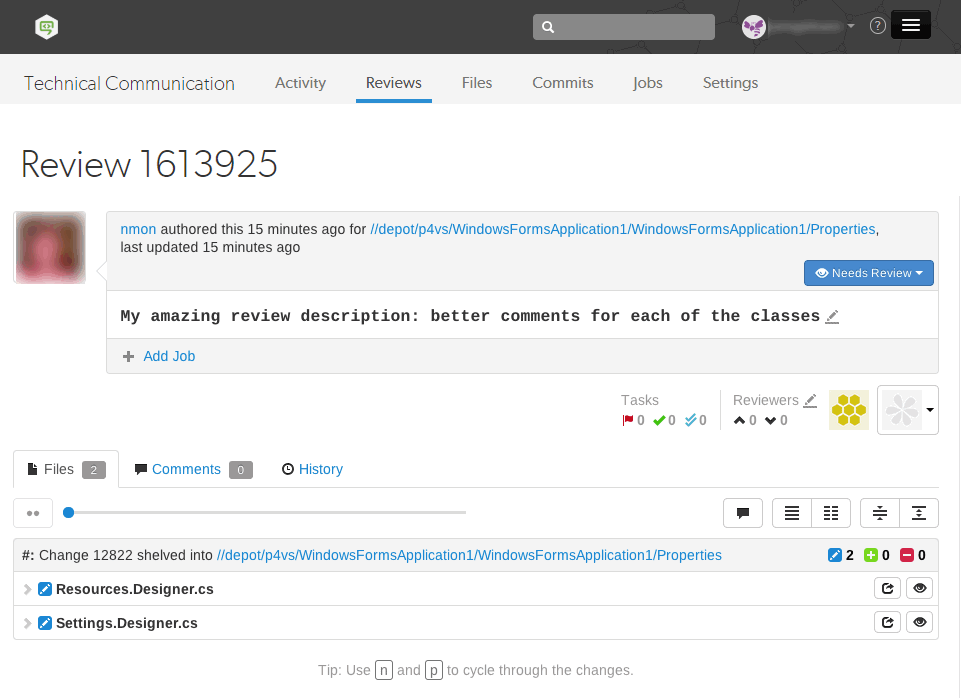Expand the Resources.Designer.cs file diff

click(28, 589)
